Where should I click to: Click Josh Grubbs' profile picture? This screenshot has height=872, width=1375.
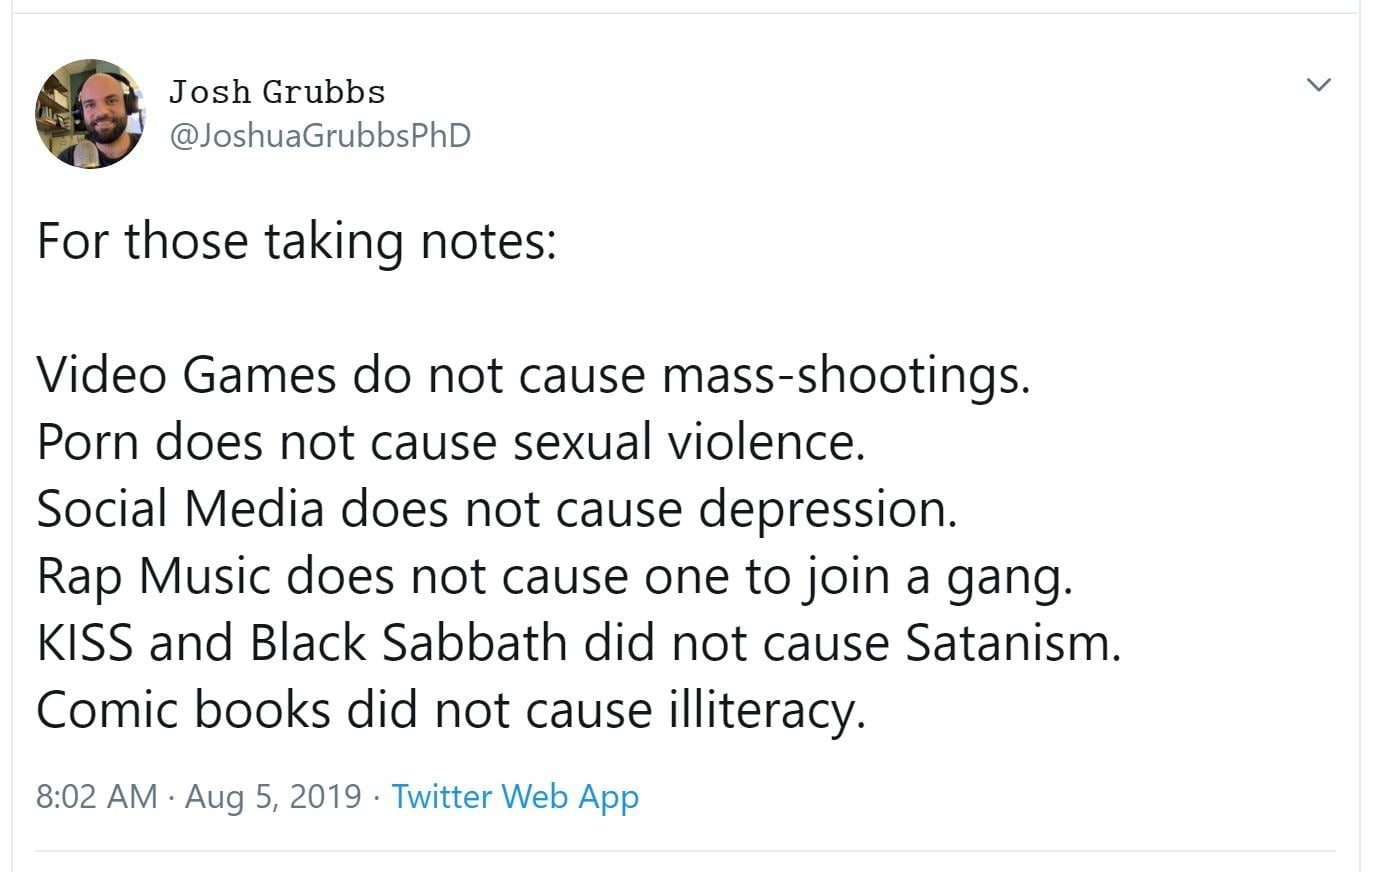click(x=90, y=113)
